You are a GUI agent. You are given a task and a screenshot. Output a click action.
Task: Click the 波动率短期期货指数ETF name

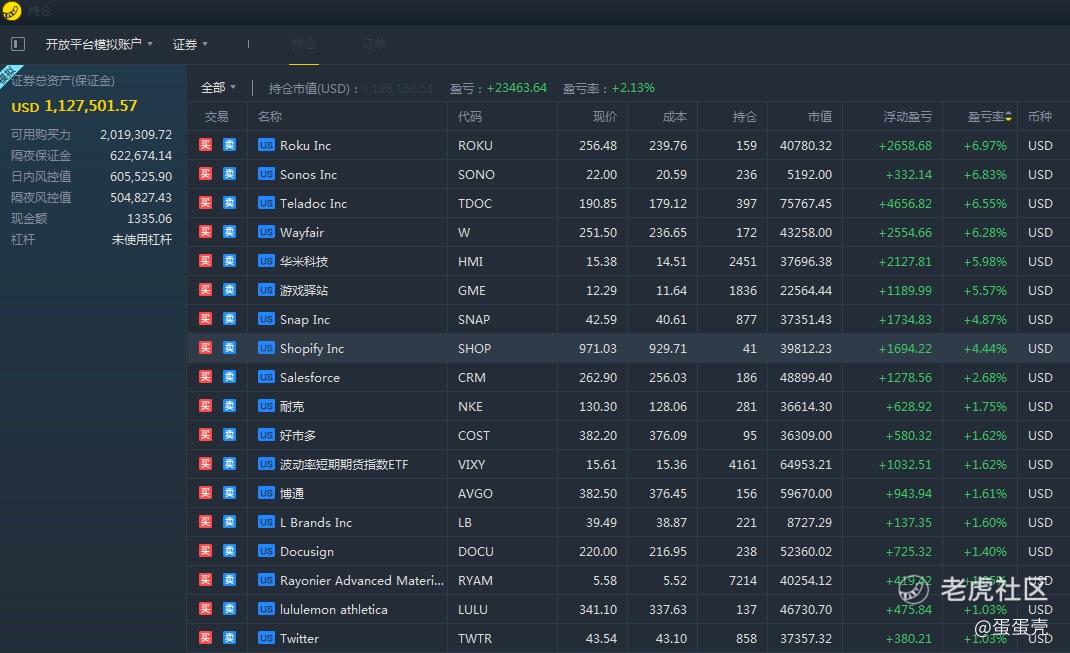pos(344,465)
